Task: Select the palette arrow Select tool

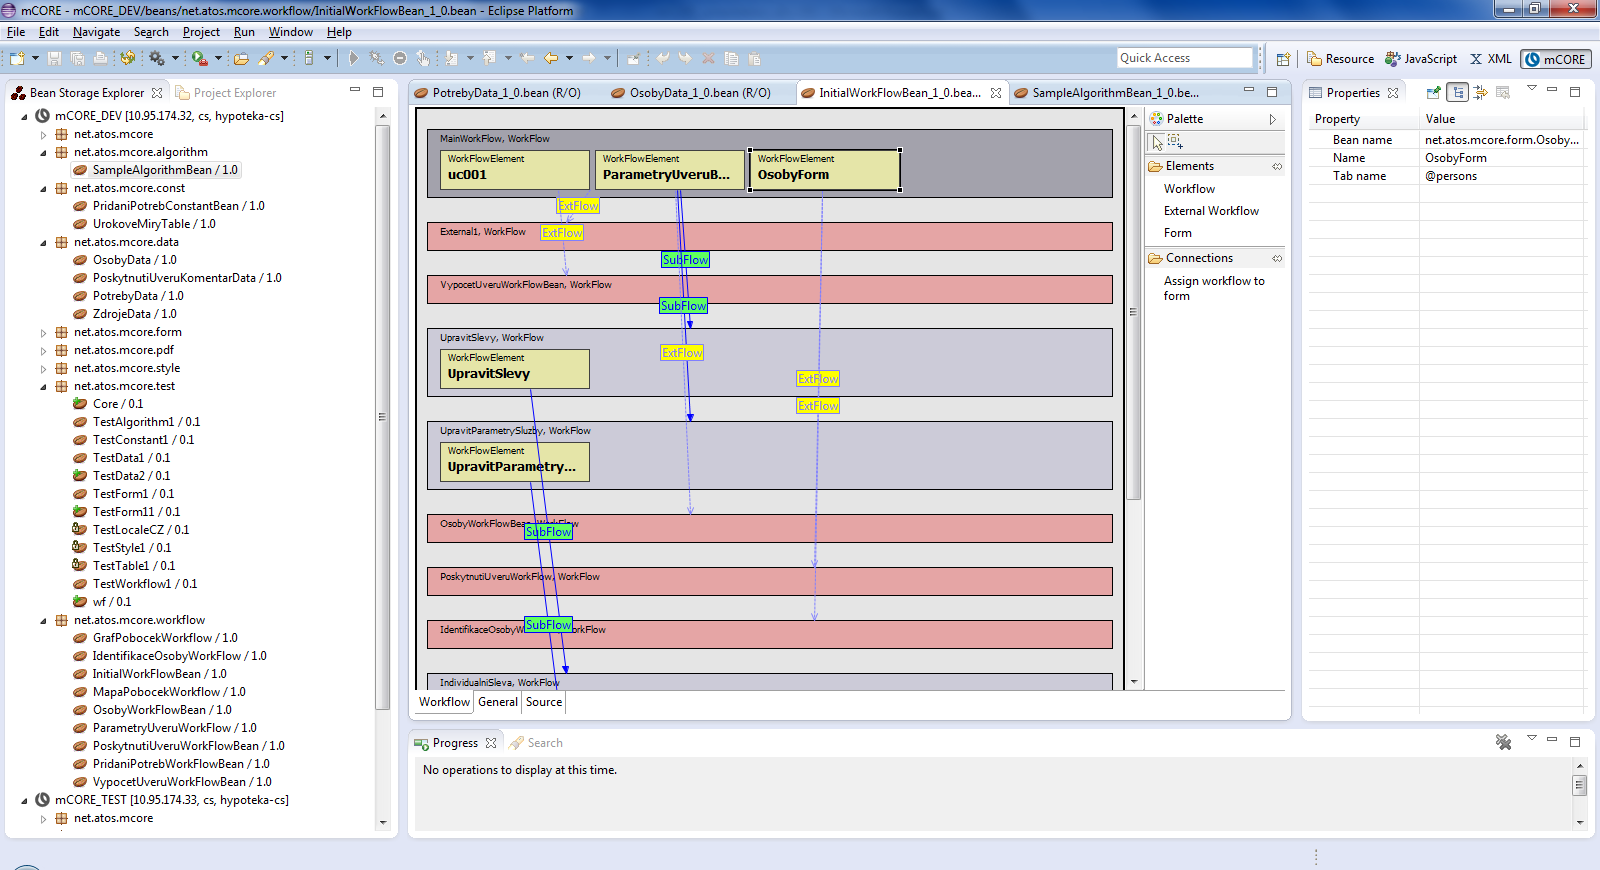Action: (1157, 142)
